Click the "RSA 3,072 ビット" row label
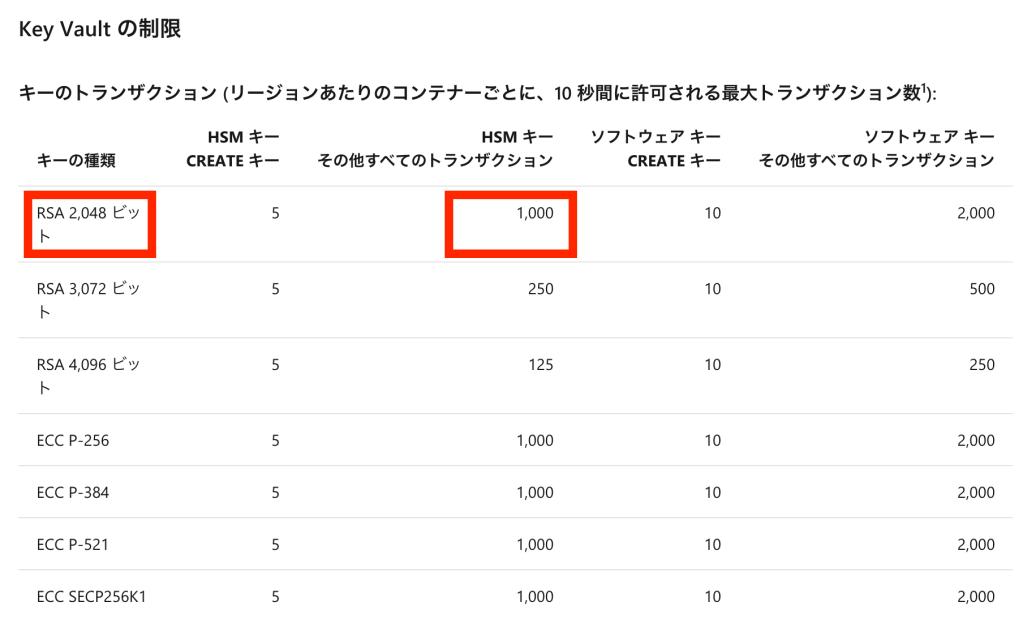This screenshot has width=1023, height=628. tap(88, 300)
